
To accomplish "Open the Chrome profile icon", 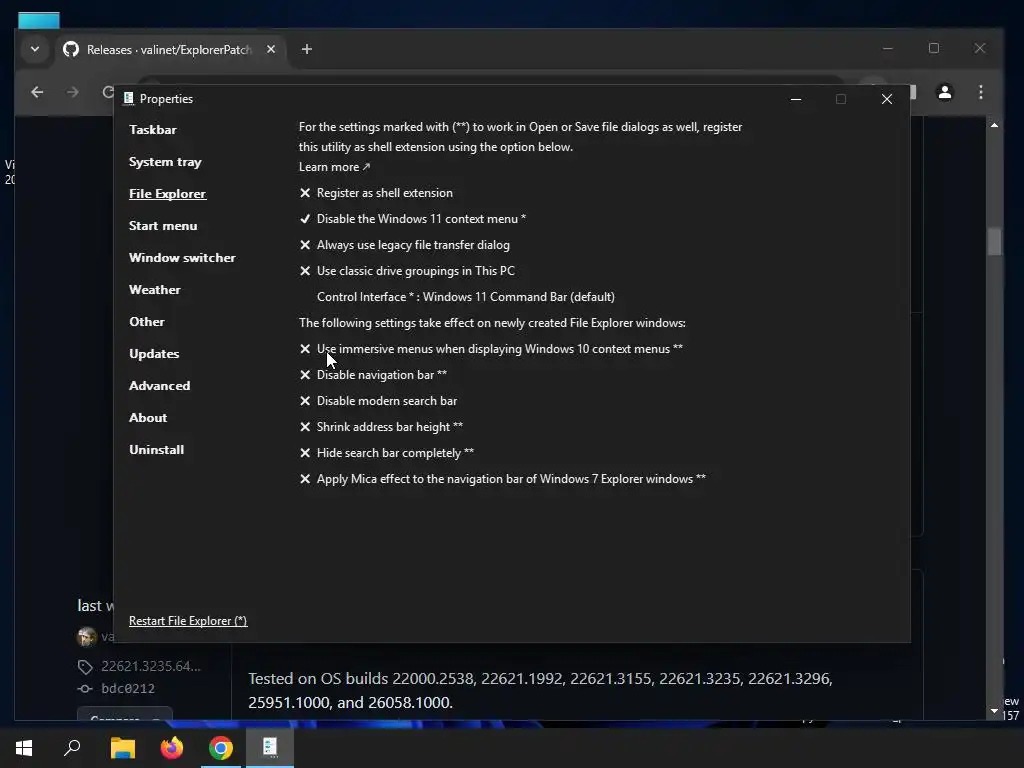I will pos(944,92).
